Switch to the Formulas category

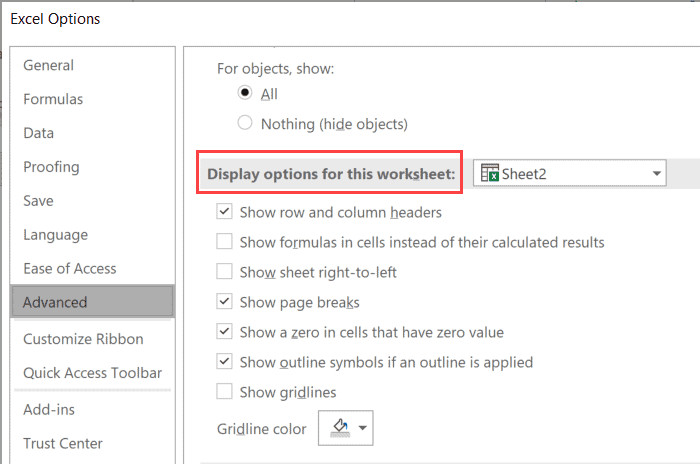click(53, 99)
